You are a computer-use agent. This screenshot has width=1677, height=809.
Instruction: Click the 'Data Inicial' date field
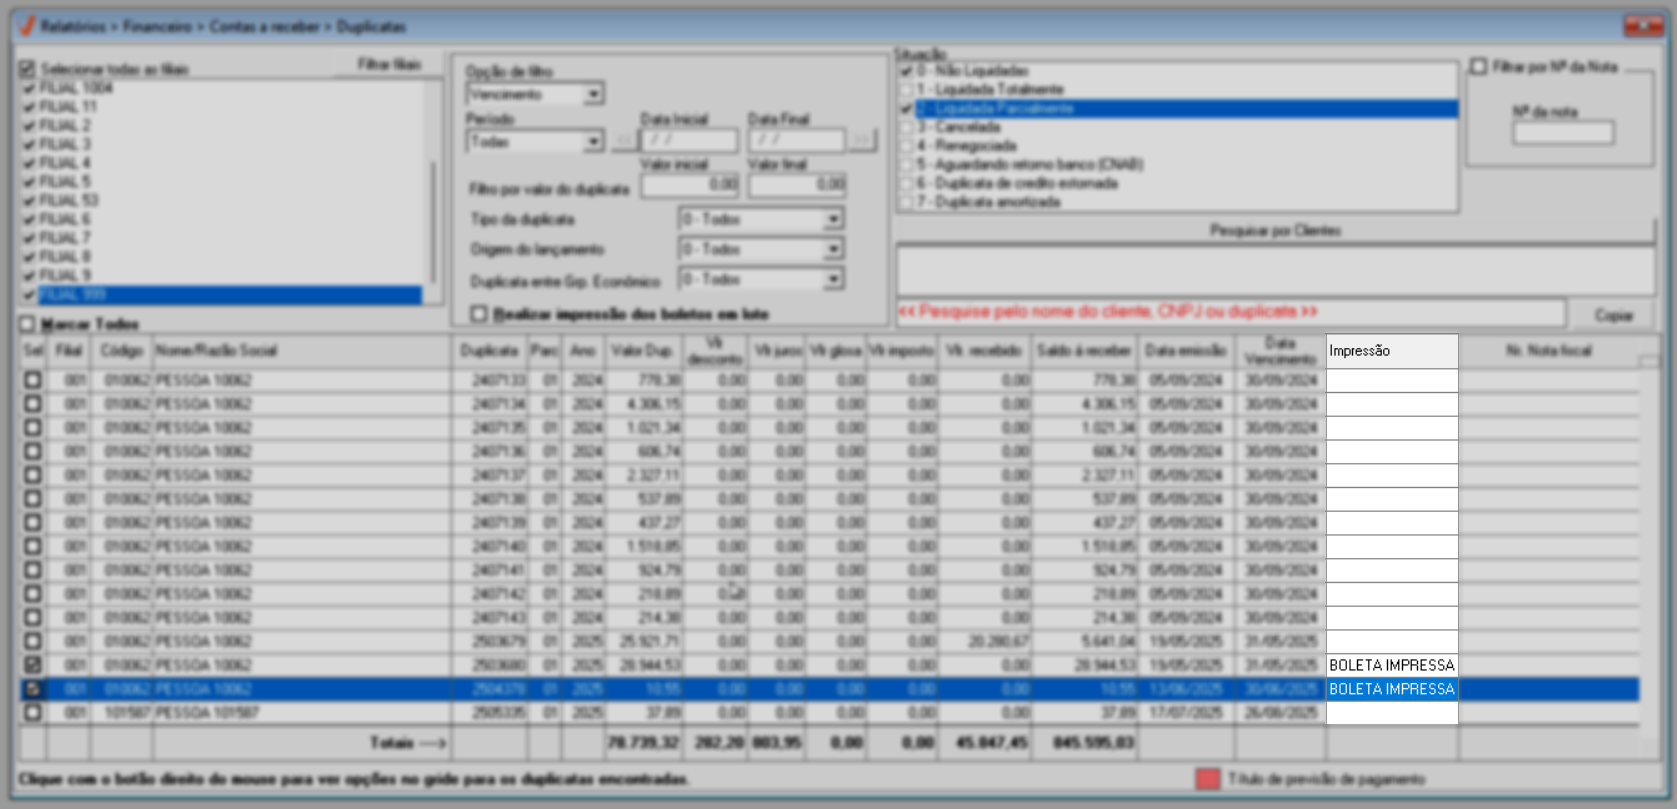tap(689, 141)
